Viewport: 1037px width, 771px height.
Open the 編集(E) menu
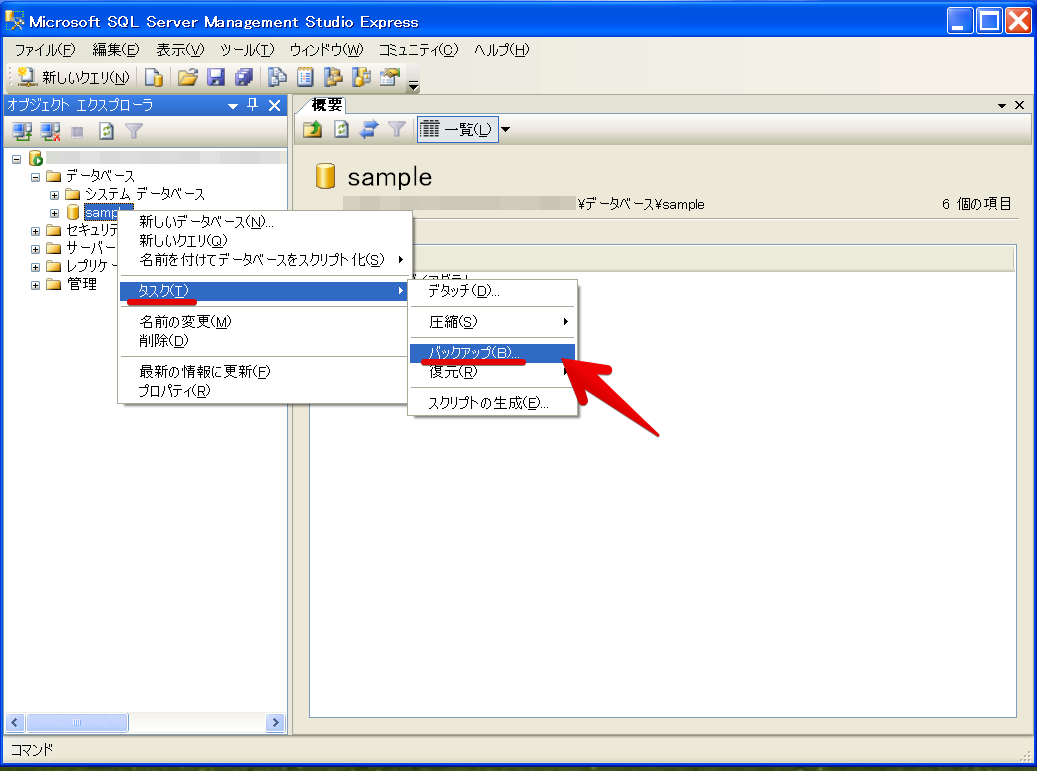(x=116, y=50)
